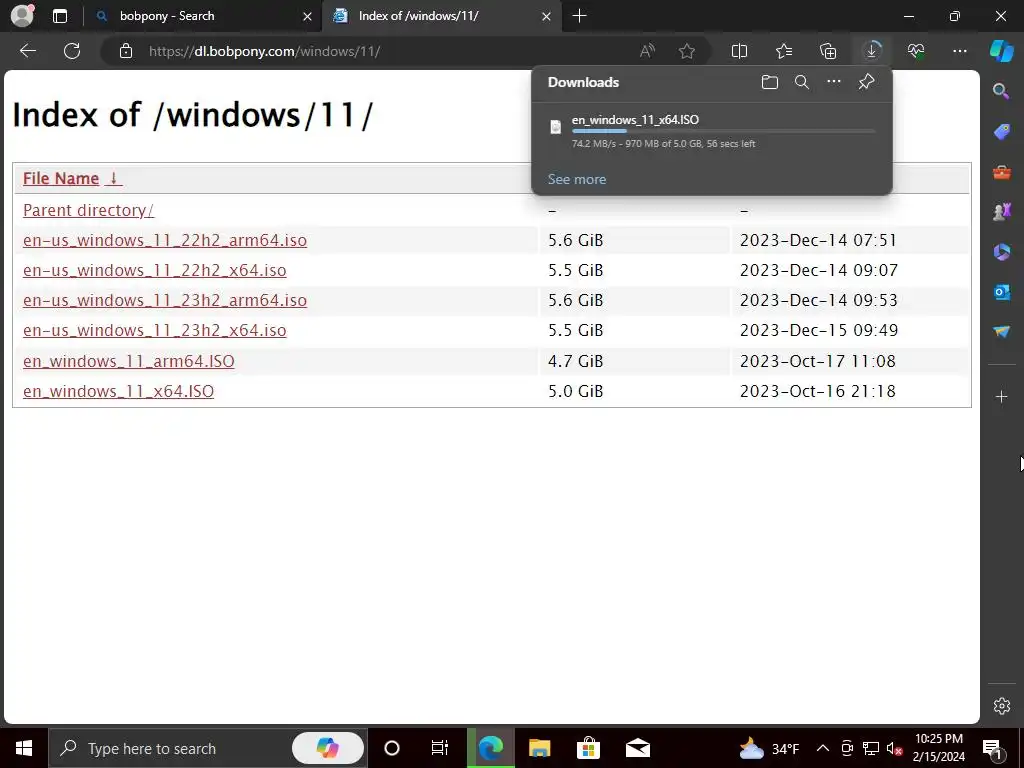This screenshot has height=768, width=1024.
Task: Open the Windows Start menu
Action: pos(24,748)
